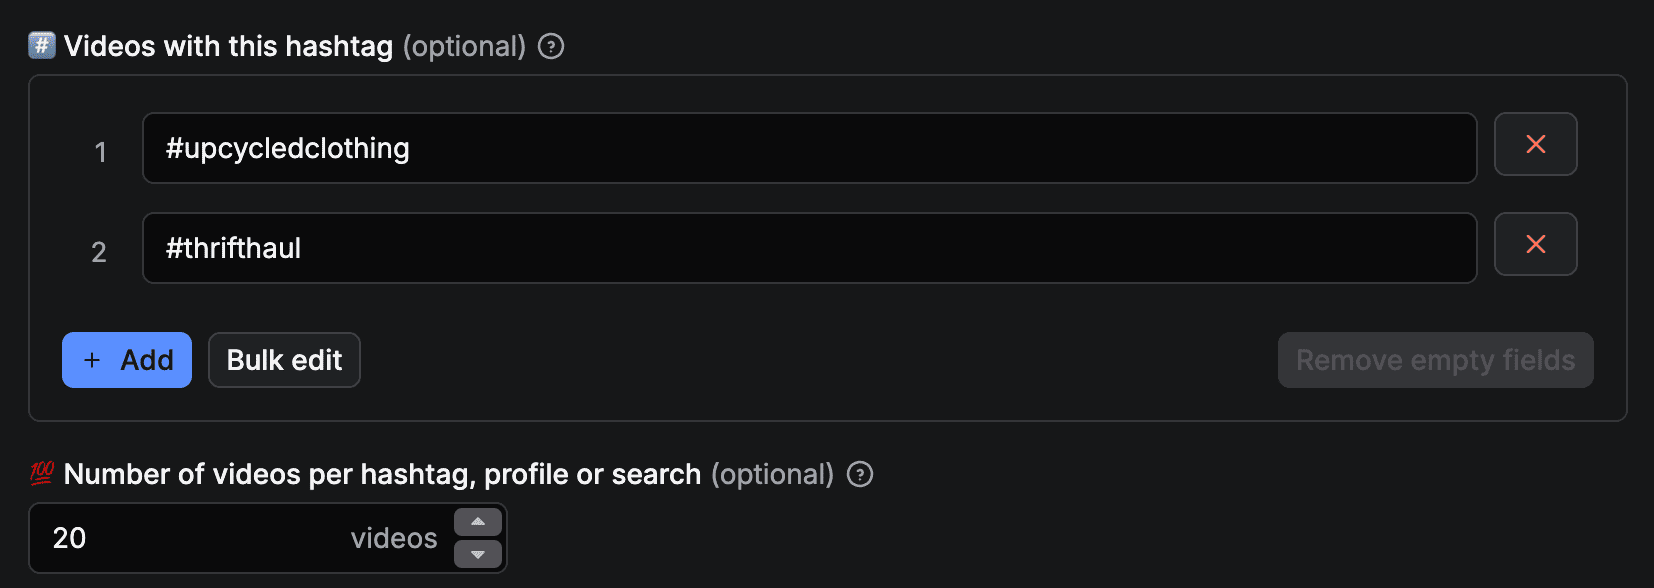Open help tooltip for Videos with this hashtag
Viewport: 1654px width, 588px height.
[551, 46]
